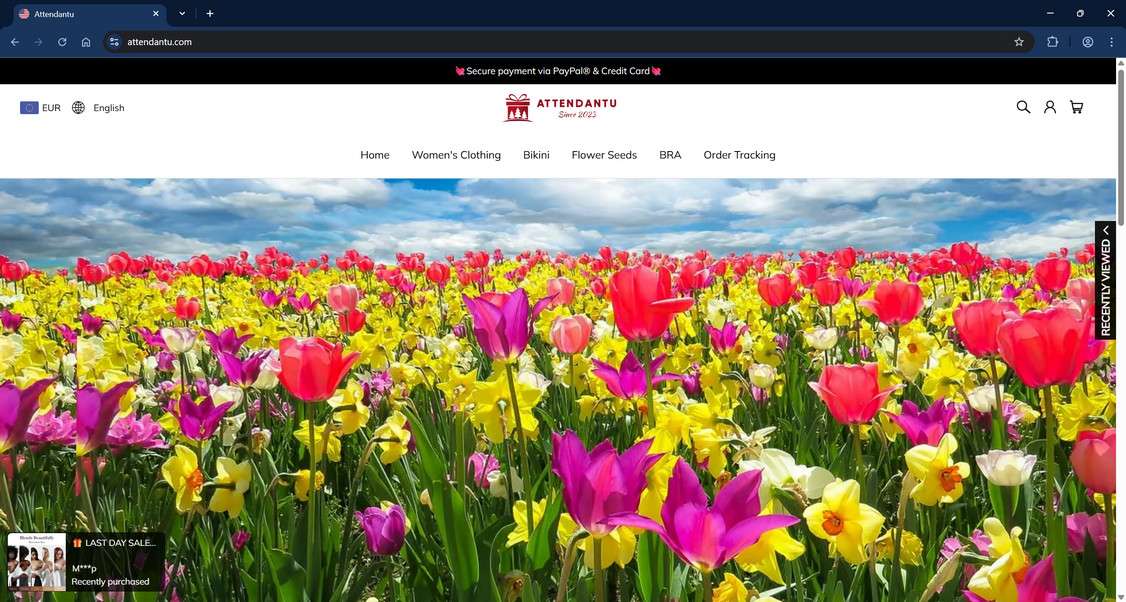Image resolution: width=1126 pixels, height=602 pixels.
Task: Open the Bikini category
Action: point(536,154)
